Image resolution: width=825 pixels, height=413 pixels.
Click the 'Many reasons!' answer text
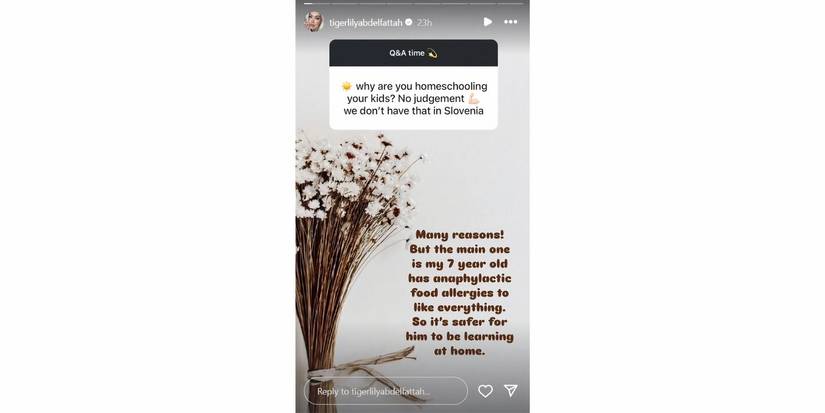pos(460,235)
